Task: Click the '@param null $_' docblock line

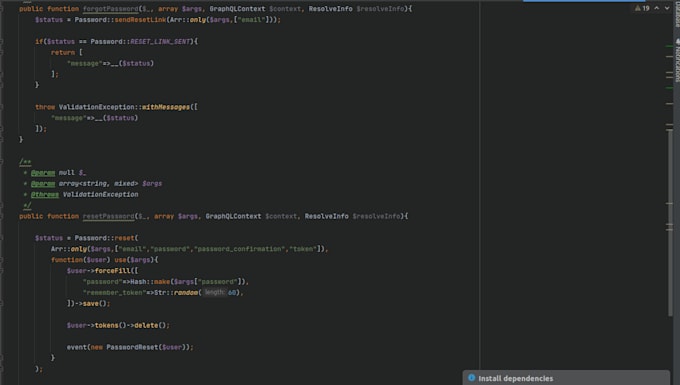Action: pyautogui.click(x=55, y=173)
